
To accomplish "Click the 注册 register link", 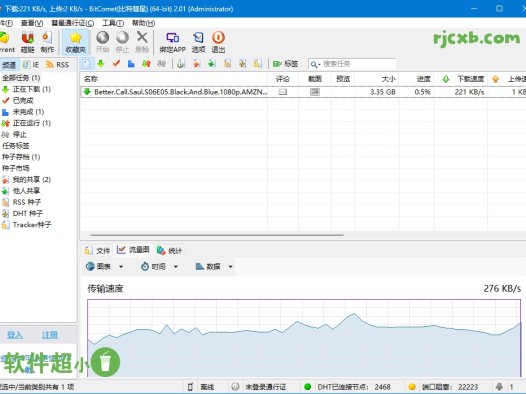I will tap(50, 335).
